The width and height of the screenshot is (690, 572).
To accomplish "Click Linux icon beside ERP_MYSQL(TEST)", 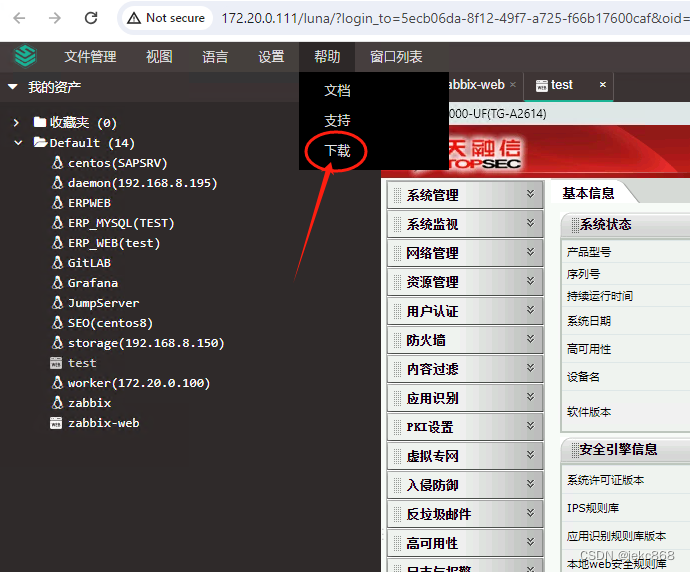I will pyautogui.click(x=57, y=222).
